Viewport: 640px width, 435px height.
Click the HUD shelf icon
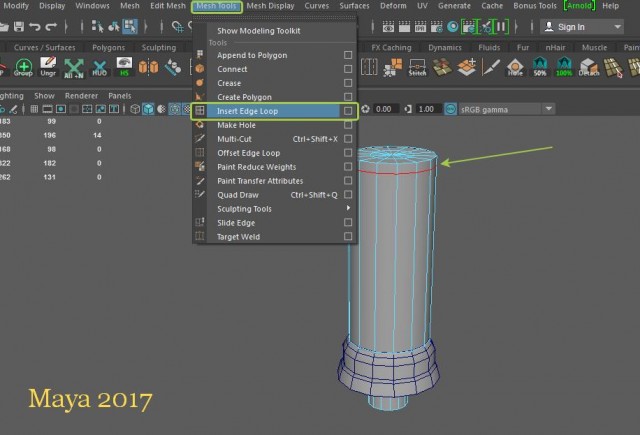(x=99, y=68)
